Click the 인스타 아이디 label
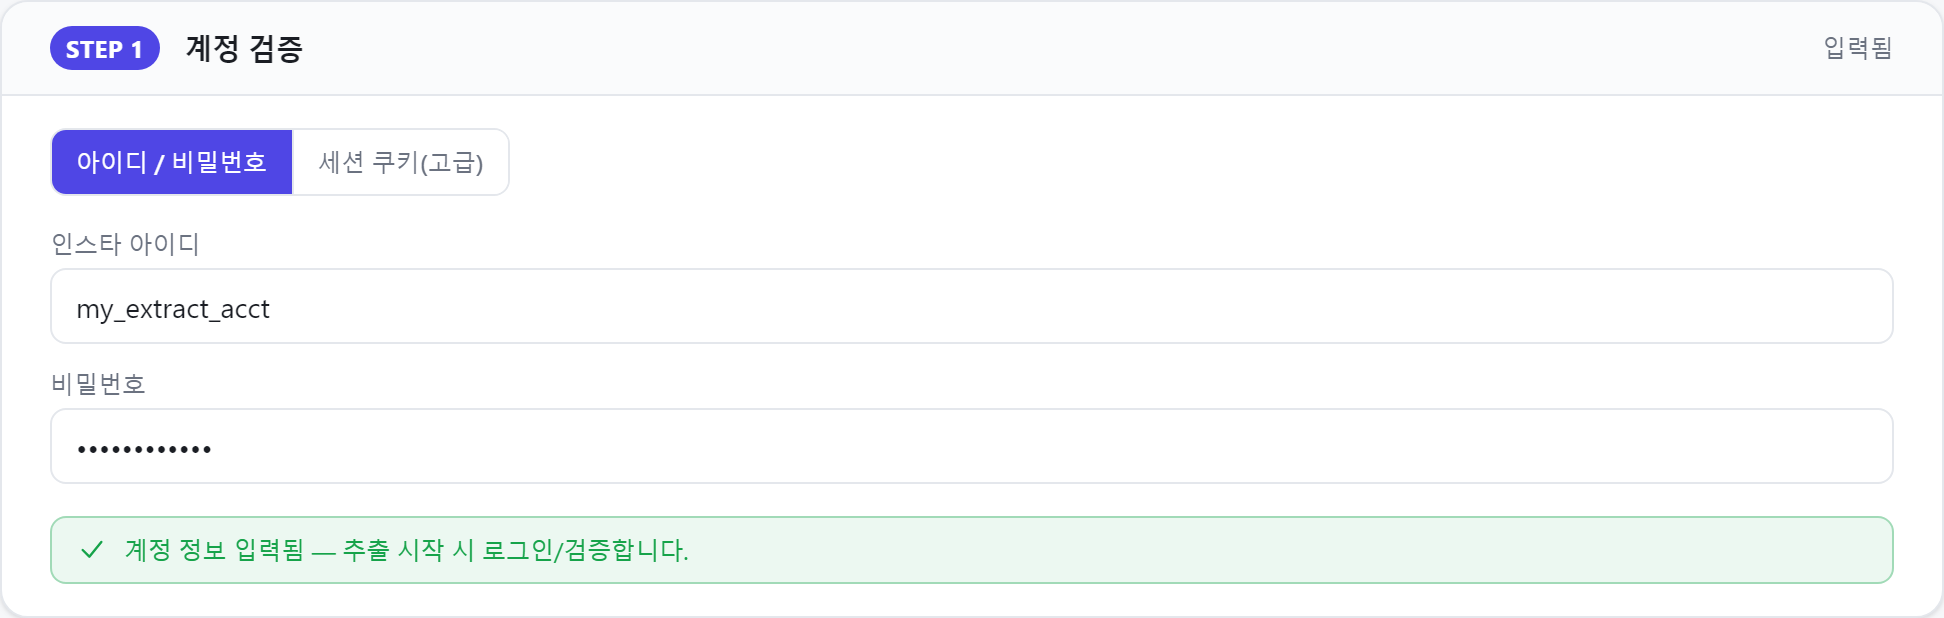This screenshot has width=1944, height=618. click(x=125, y=244)
